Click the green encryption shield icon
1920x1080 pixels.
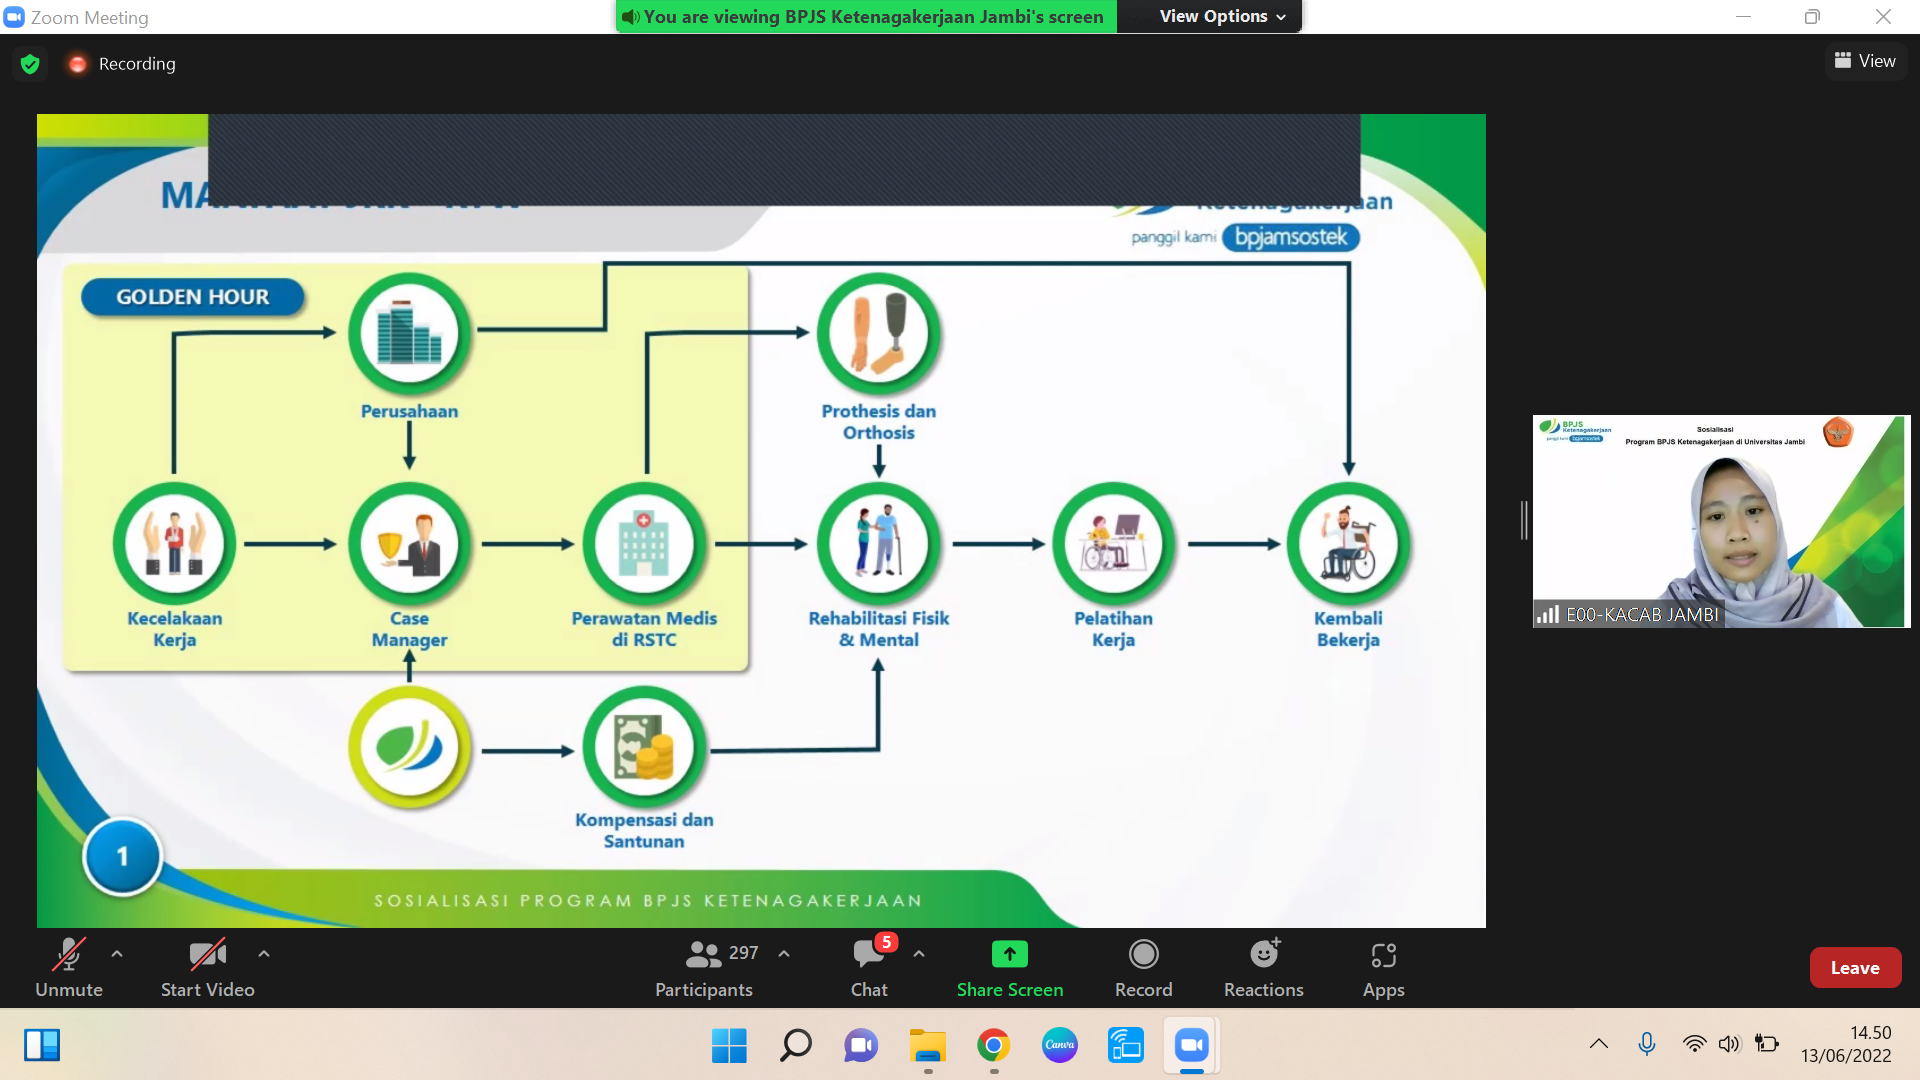click(30, 64)
